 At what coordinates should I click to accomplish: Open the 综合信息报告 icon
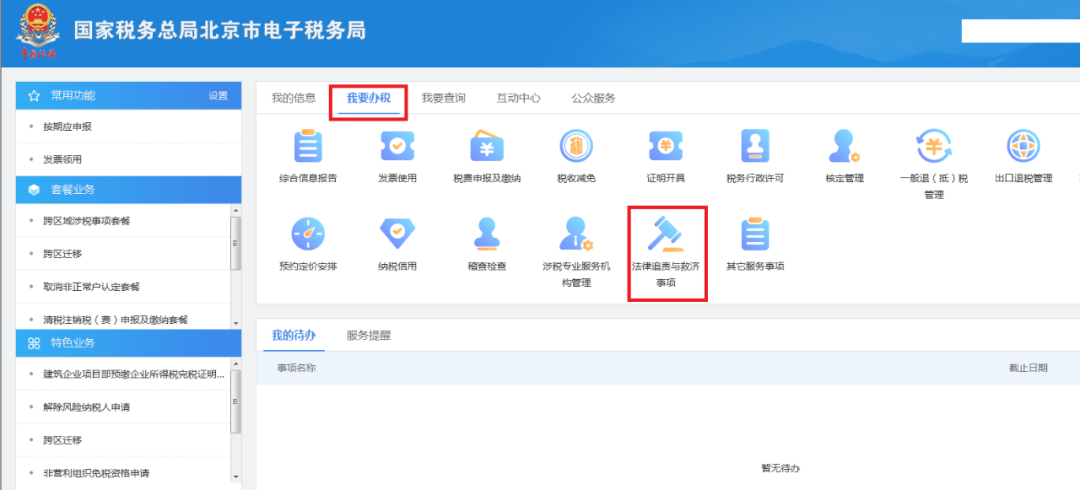click(x=308, y=146)
